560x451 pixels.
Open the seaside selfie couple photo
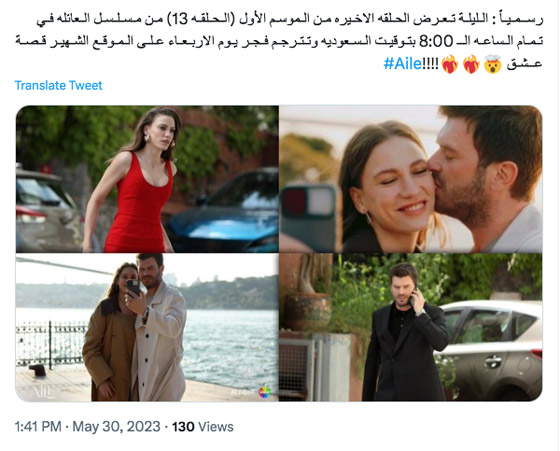tap(147, 327)
